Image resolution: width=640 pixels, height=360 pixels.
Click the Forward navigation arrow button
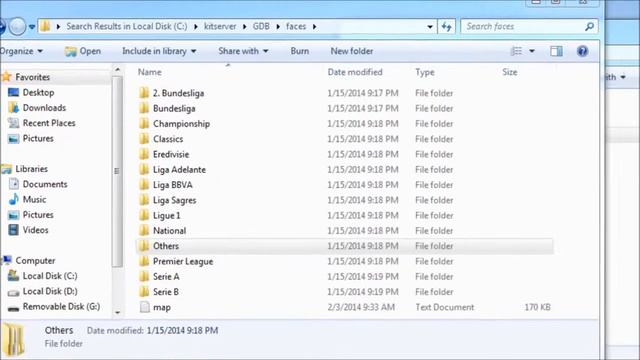click(17, 27)
